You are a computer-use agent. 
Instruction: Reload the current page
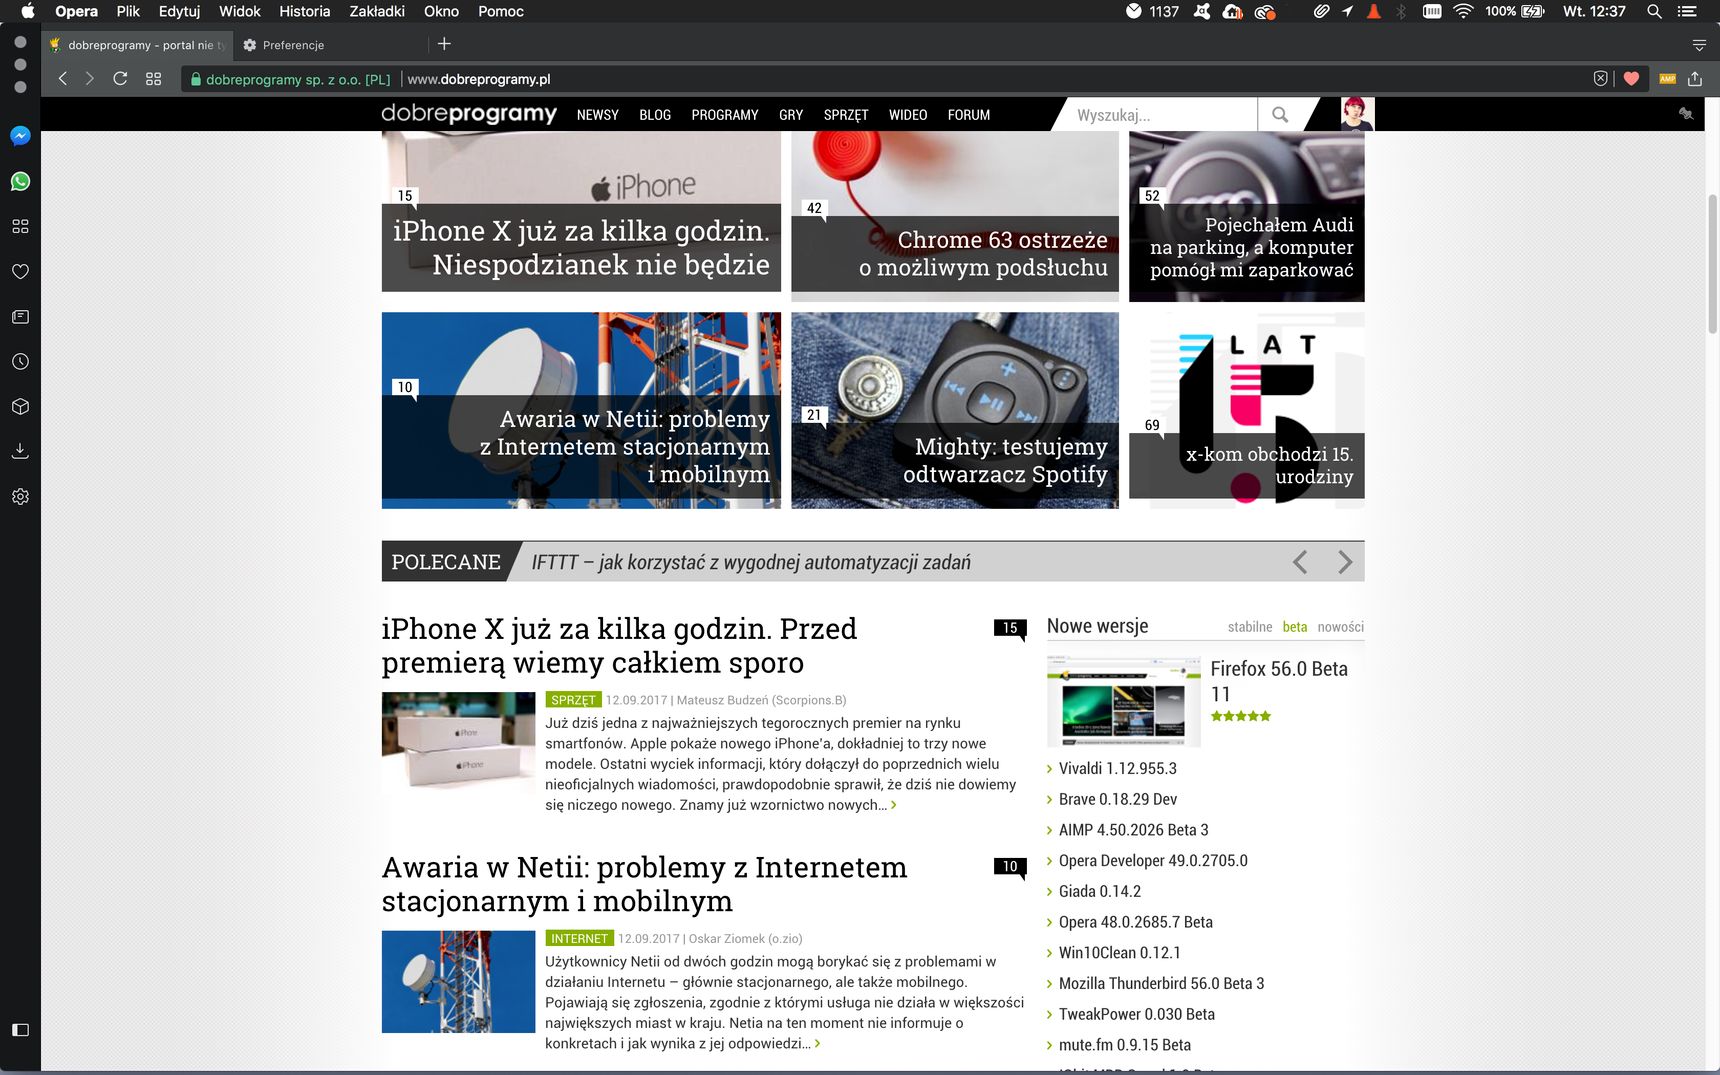point(120,78)
